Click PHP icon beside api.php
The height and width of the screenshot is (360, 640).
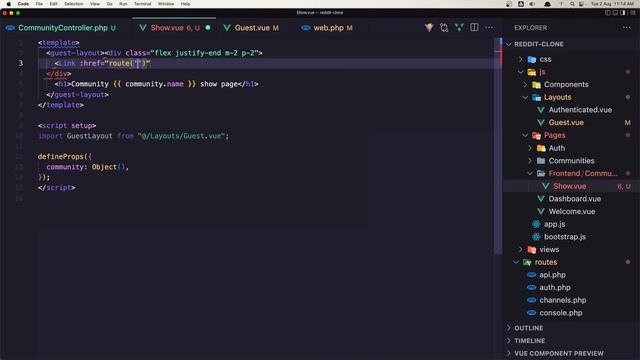click(531, 275)
